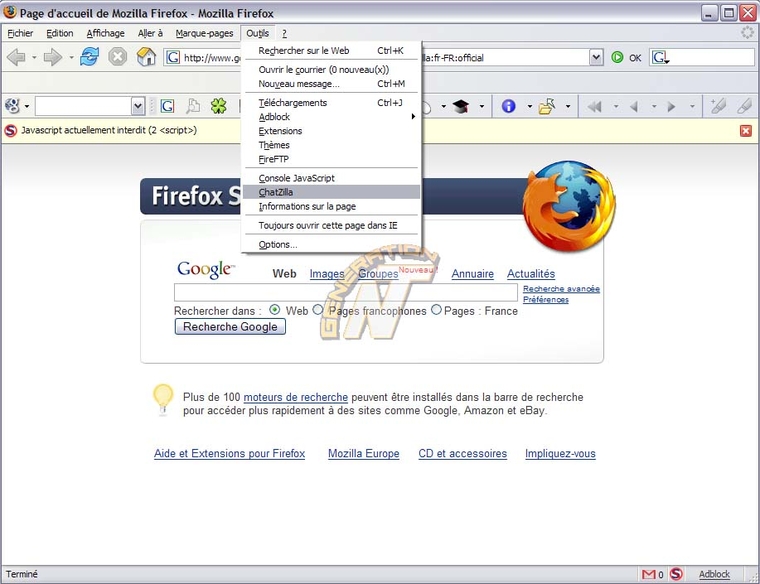Open the info icon dropdown arrow

click(x=529, y=106)
